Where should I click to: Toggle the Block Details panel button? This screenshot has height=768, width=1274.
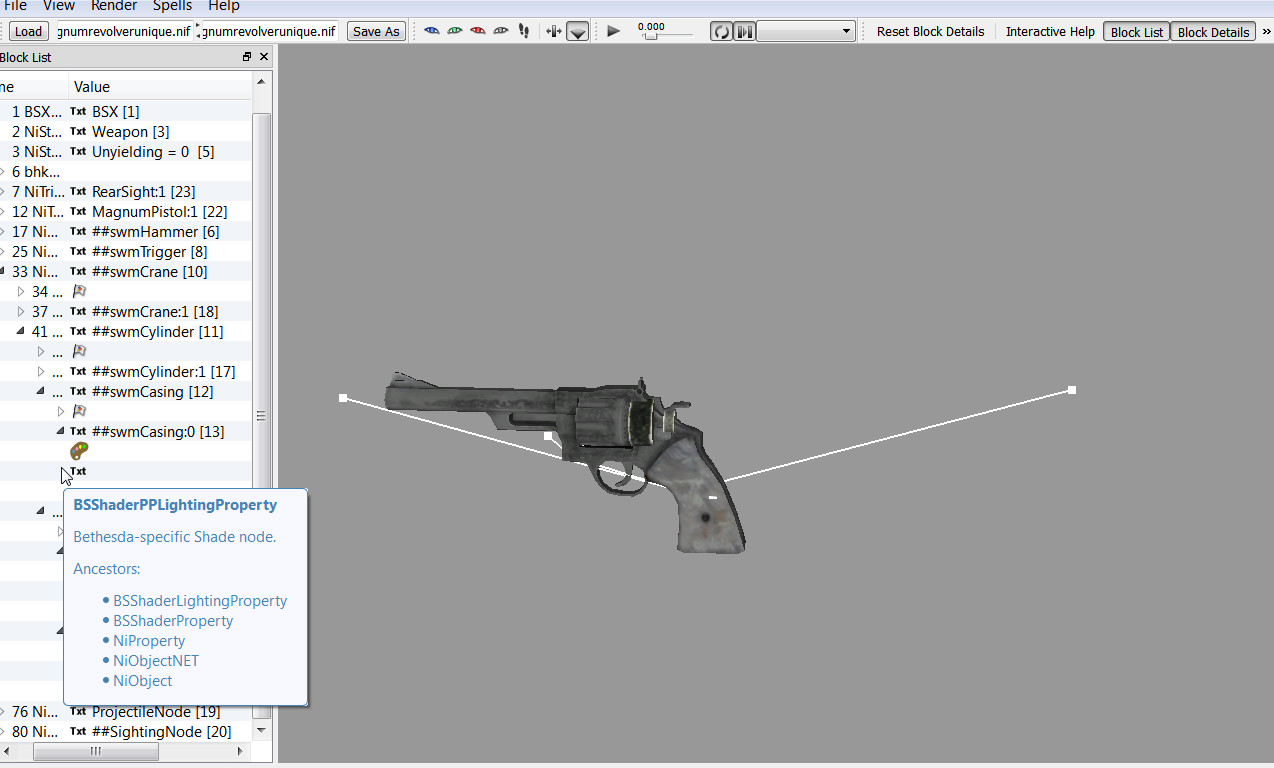tap(1213, 32)
